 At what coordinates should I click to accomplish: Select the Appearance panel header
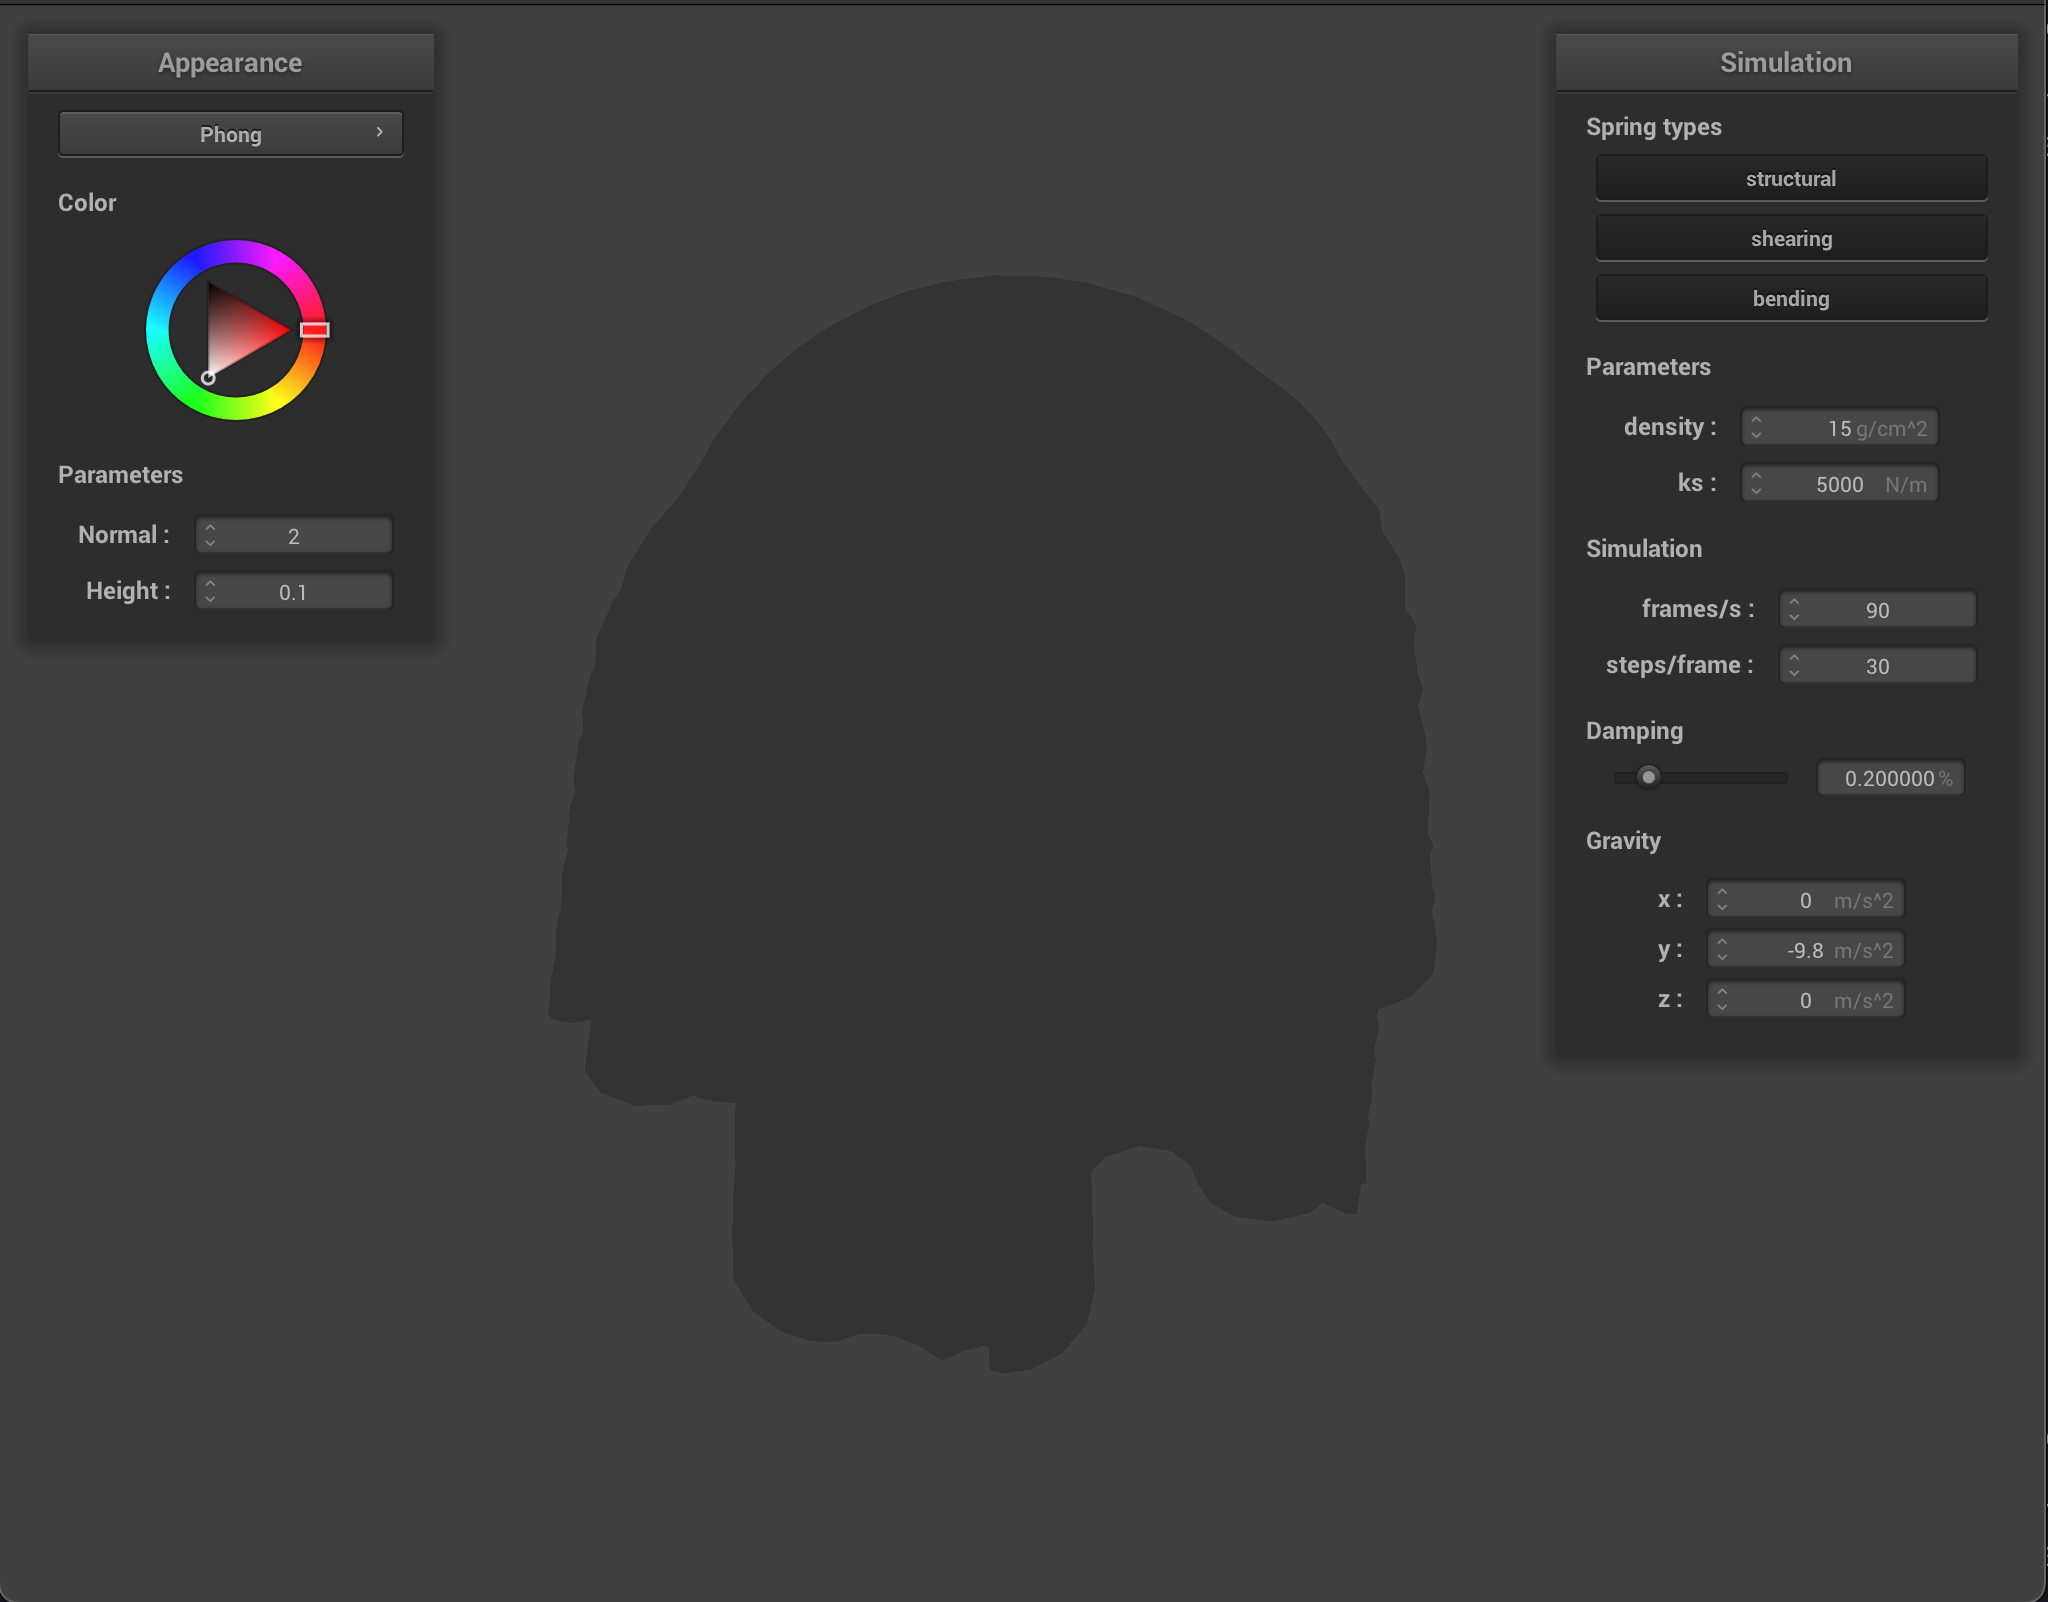[x=230, y=62]
